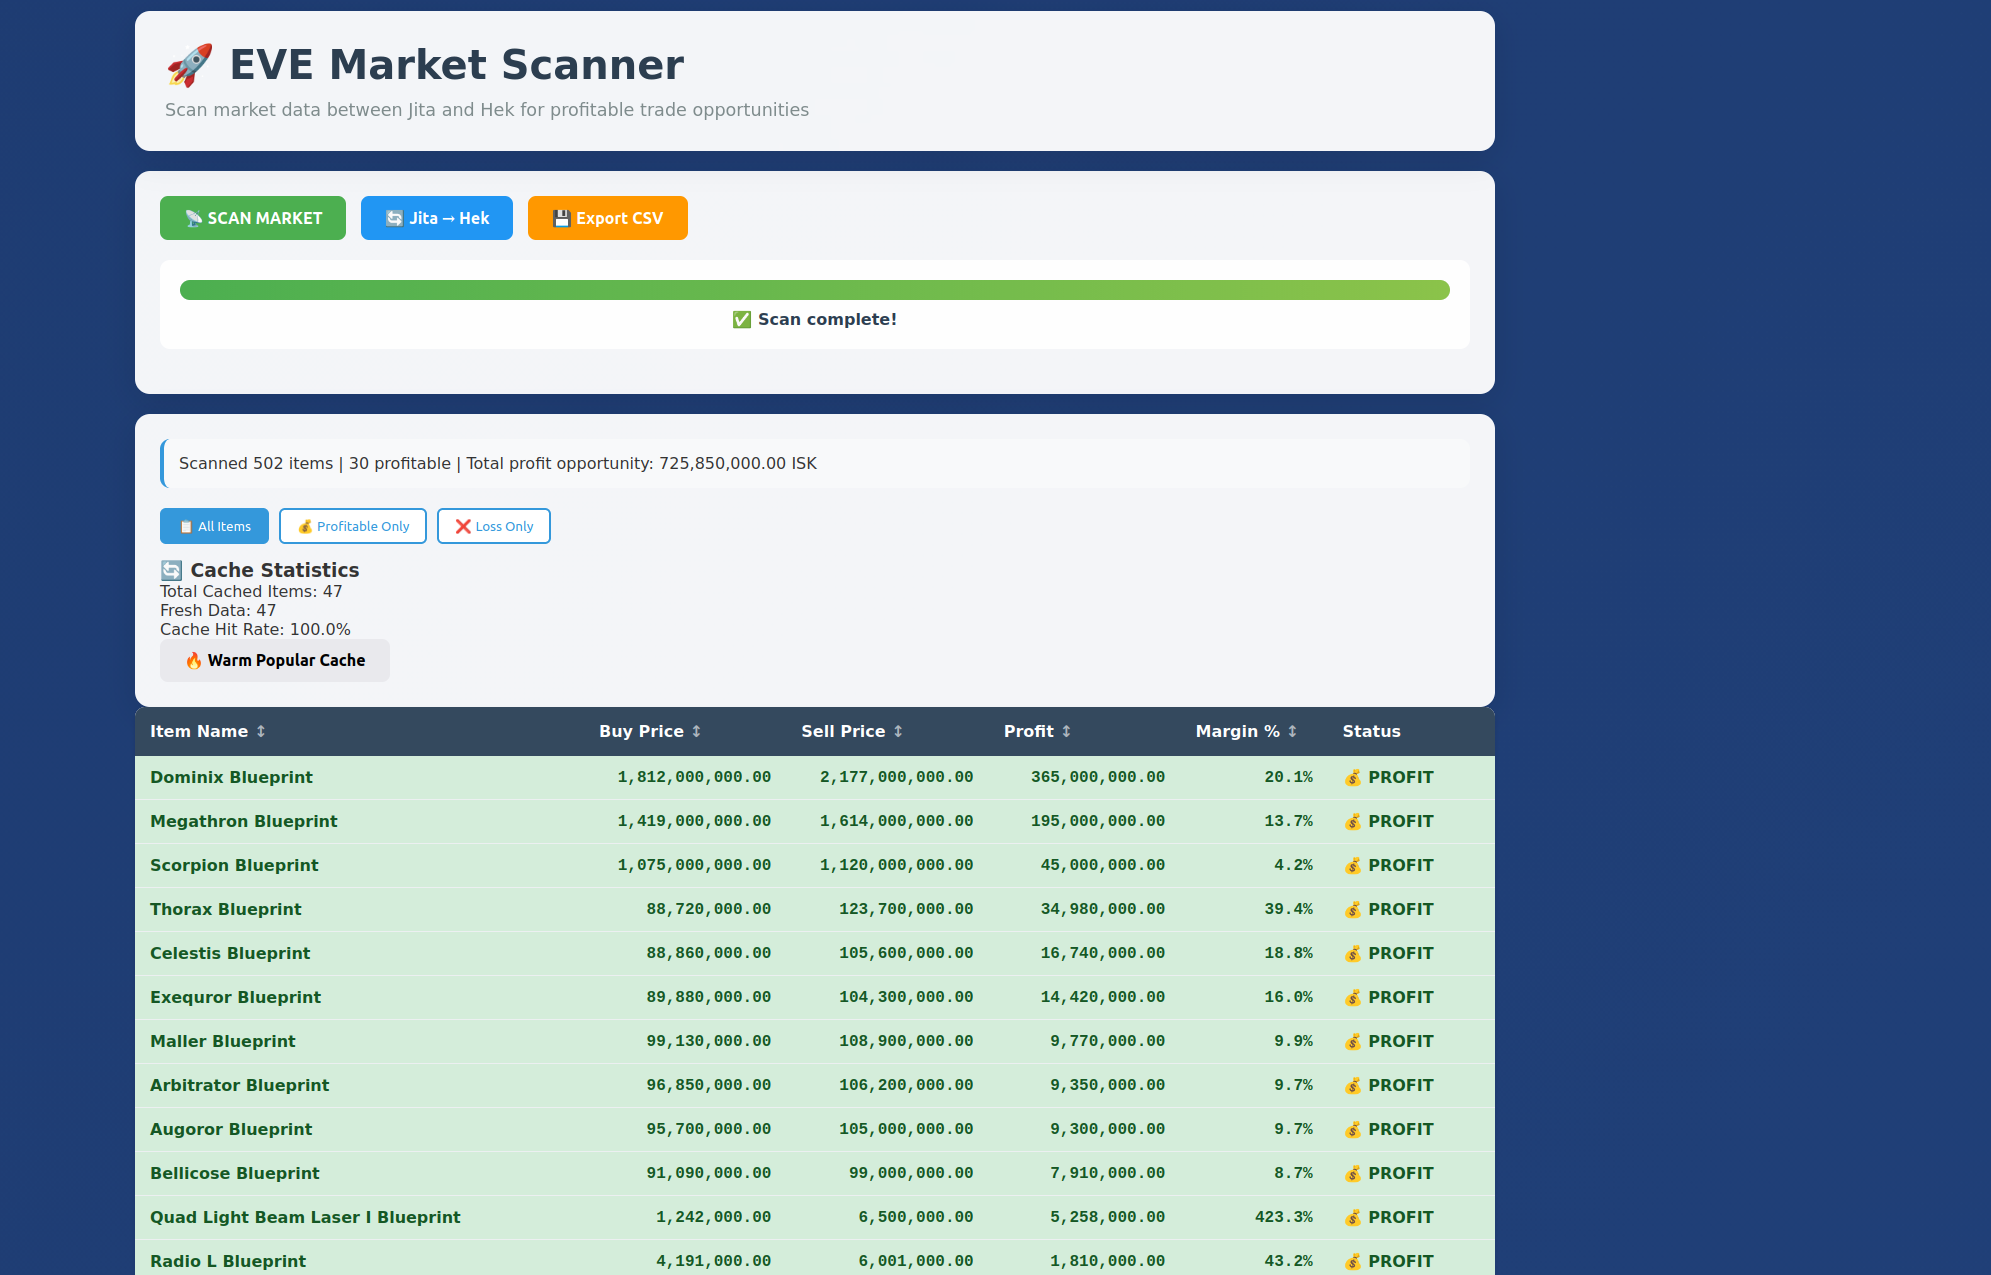This screenshot has width=1991, height=1275.
Task: Select the All Items filter
Action: [x=214, y=526]
